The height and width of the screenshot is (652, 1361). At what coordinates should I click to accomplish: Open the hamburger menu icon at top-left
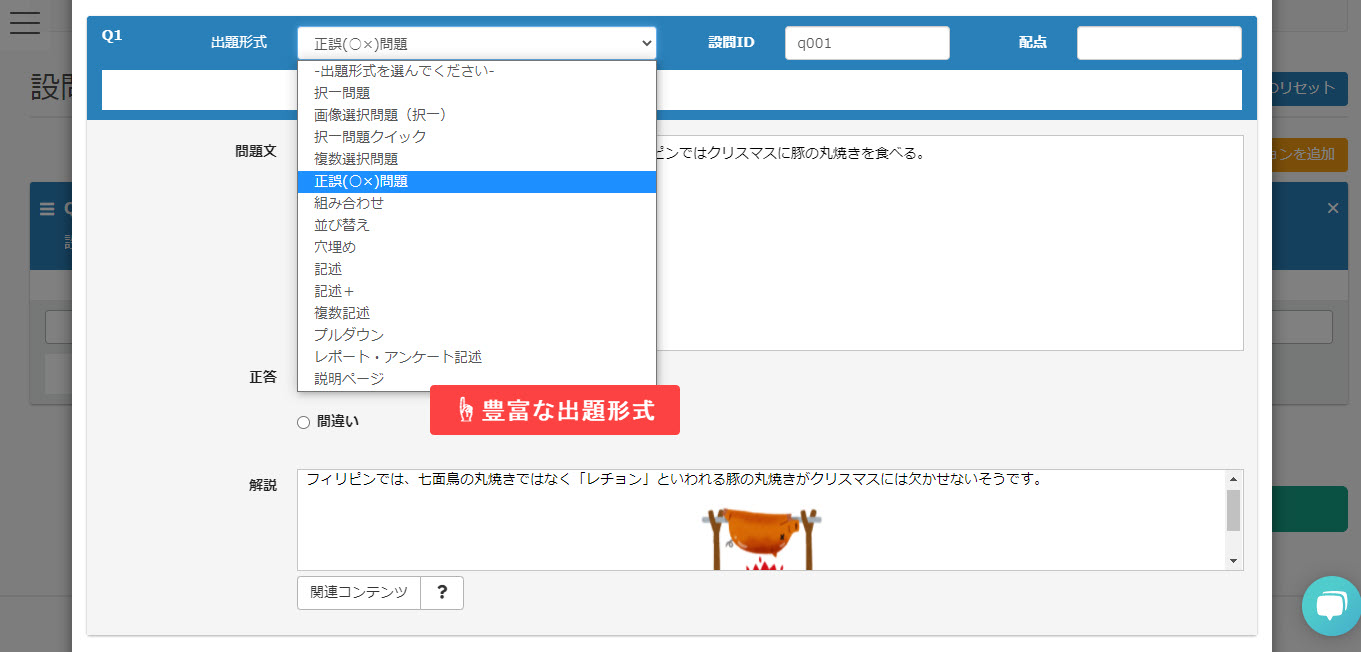coord(24,22)
